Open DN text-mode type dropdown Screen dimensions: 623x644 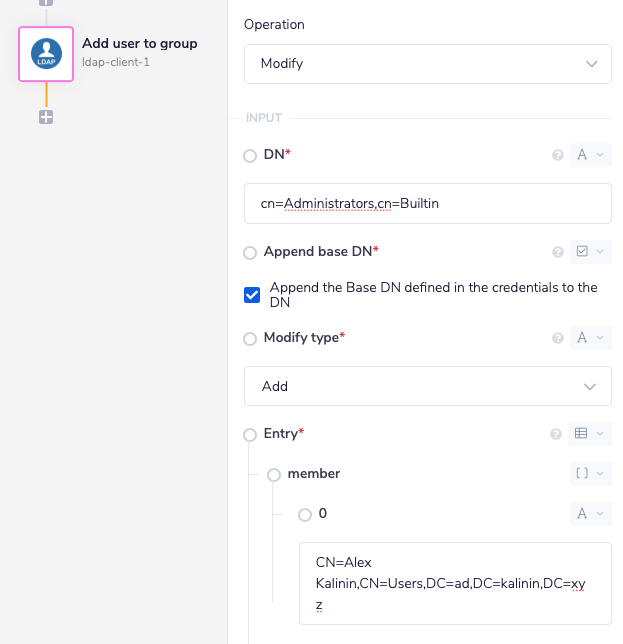coord(590,155)
